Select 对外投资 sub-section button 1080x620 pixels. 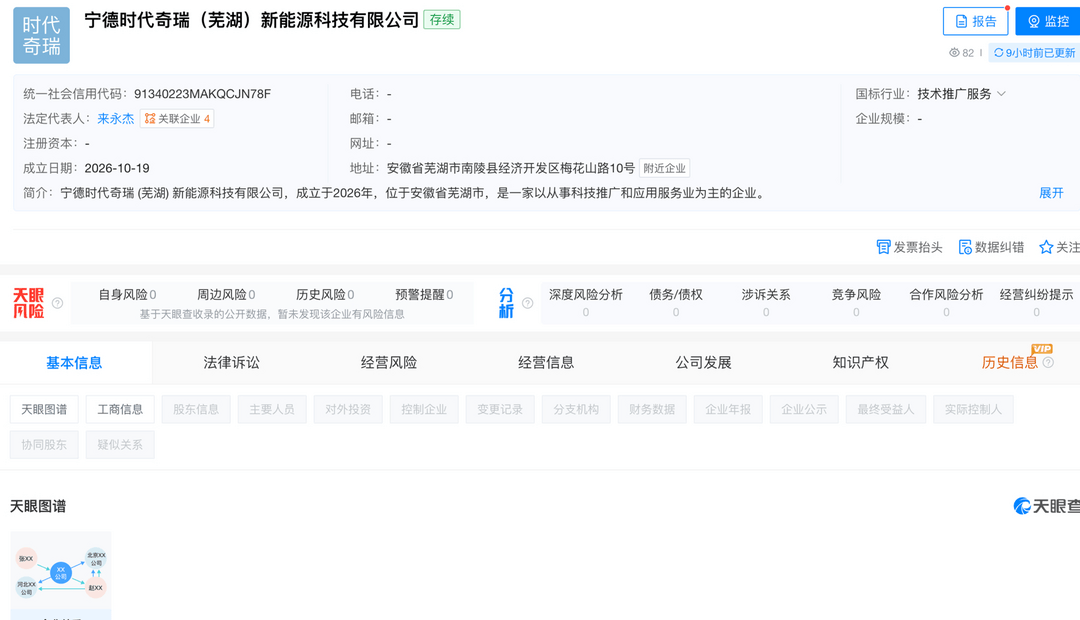point(348,409)
